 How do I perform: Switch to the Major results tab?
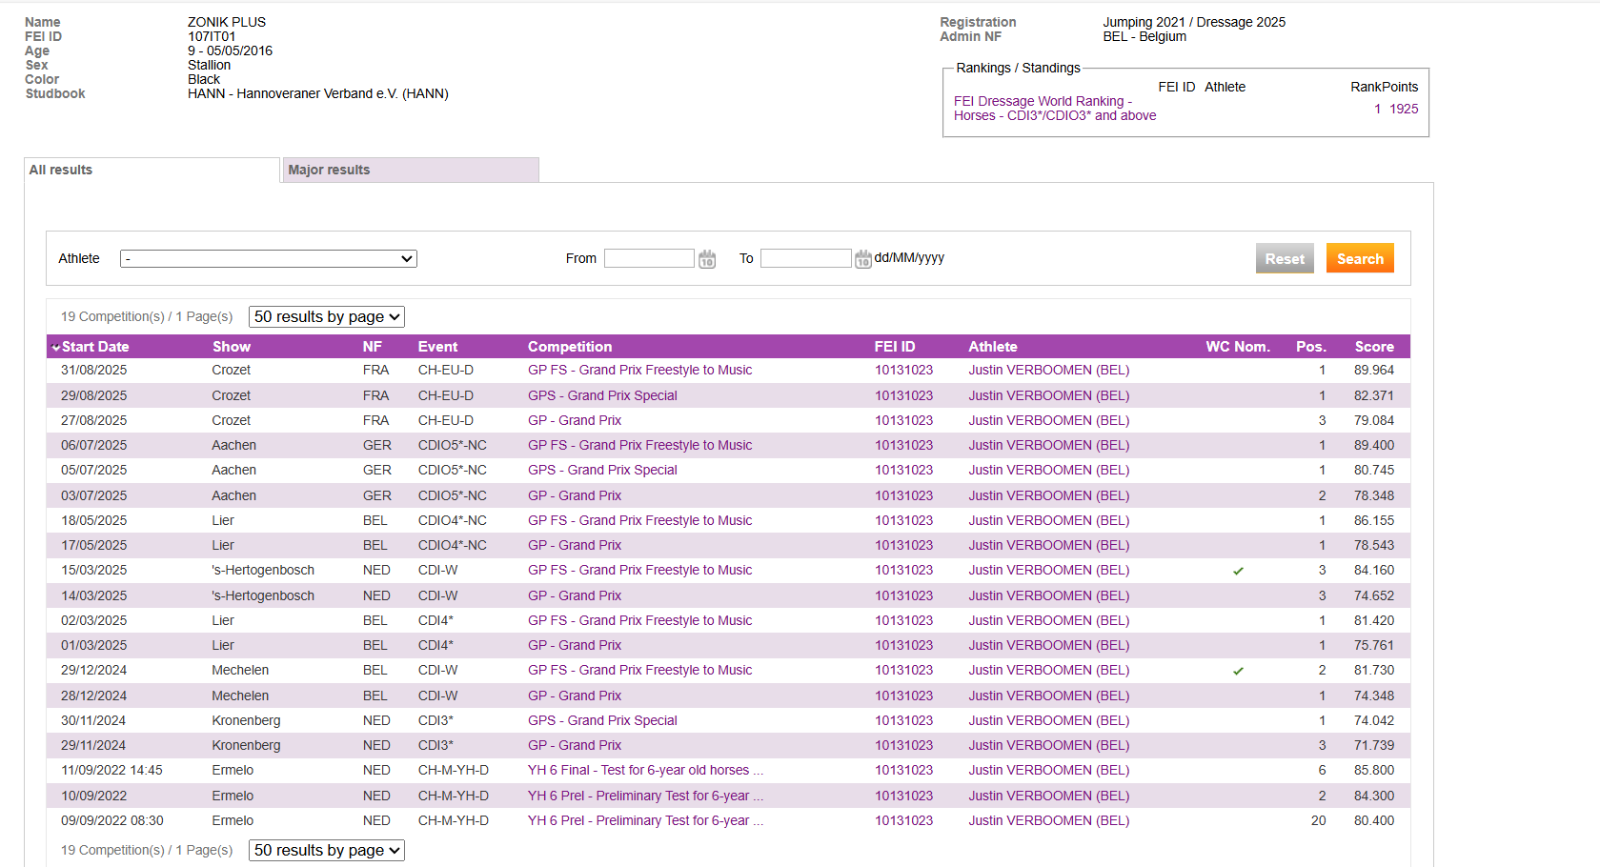coord(411,170)
